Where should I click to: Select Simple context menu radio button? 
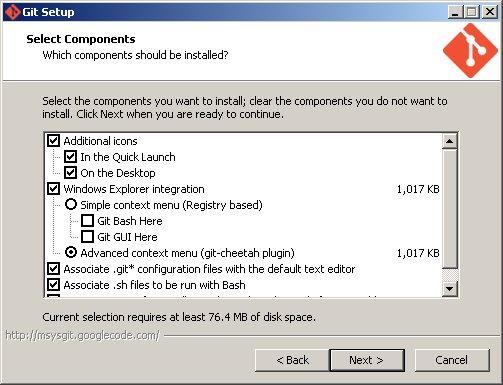pos(71,204)
